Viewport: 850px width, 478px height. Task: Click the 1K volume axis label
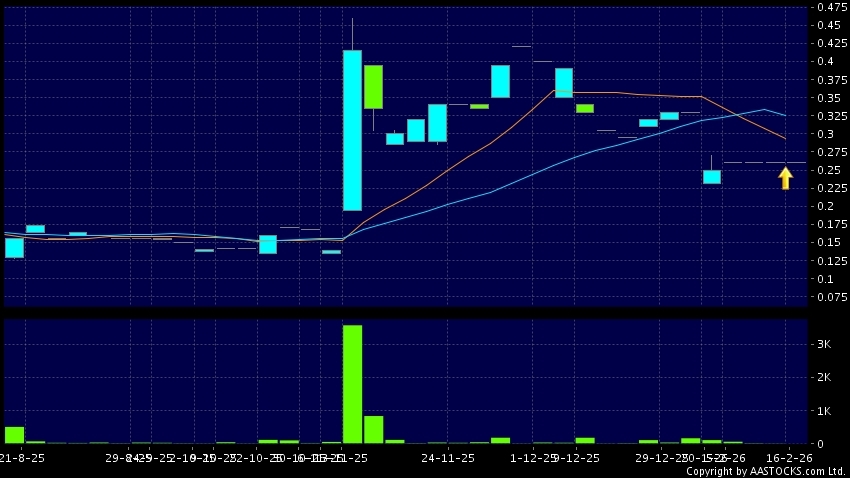tap(823, 411)
